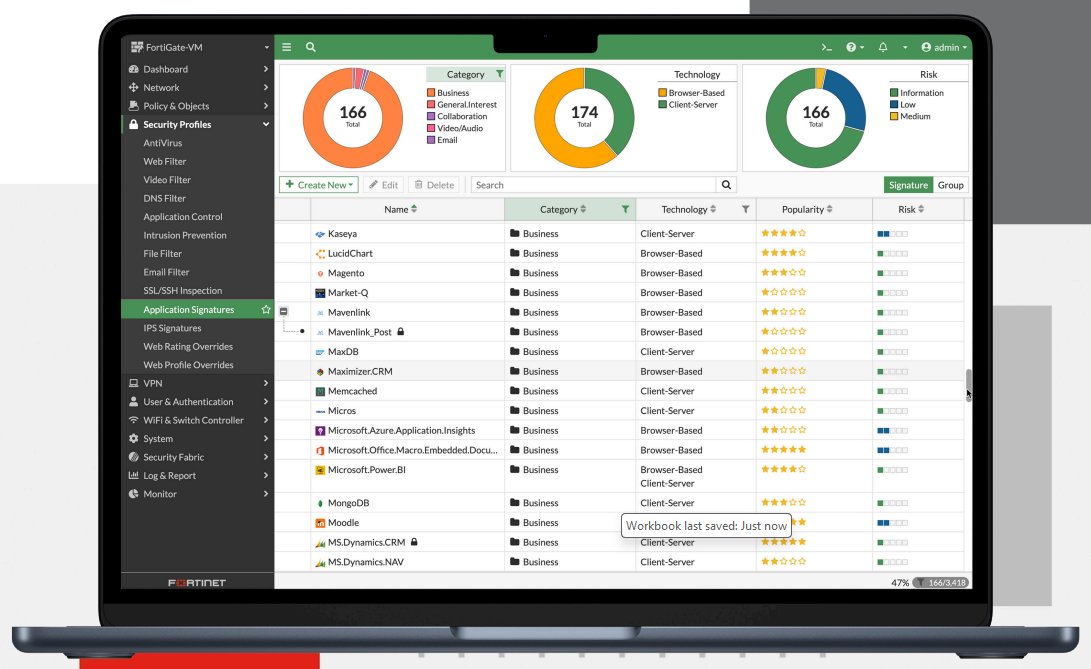Viewport: 1091px width, 669px height.
Task: Switch view to Group
Action: [950, 185]
